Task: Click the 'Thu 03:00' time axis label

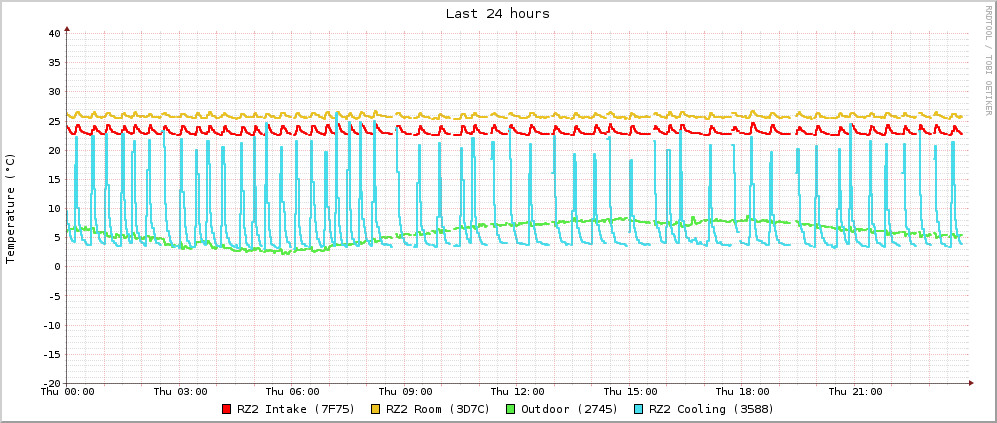Action: pyautogui.click(x=180, y=391)
